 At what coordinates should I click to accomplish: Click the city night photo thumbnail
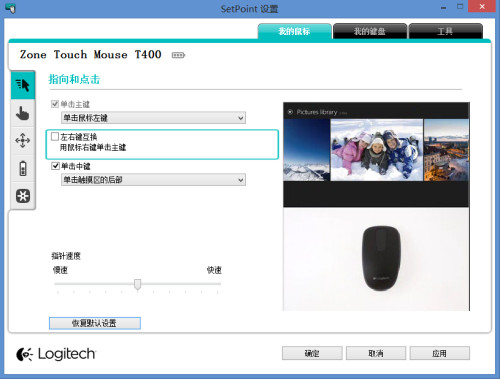pos(446,150)
